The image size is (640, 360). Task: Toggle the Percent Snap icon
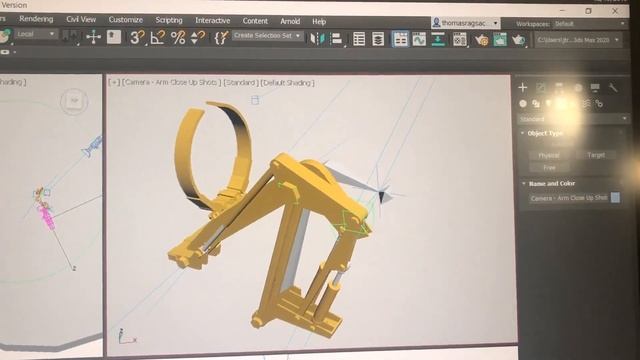178,38
